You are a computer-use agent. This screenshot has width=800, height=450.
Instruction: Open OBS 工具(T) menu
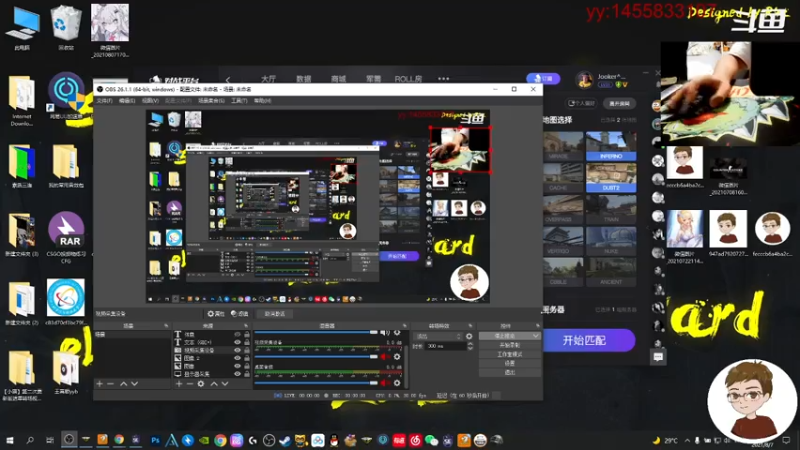[239, 101]
